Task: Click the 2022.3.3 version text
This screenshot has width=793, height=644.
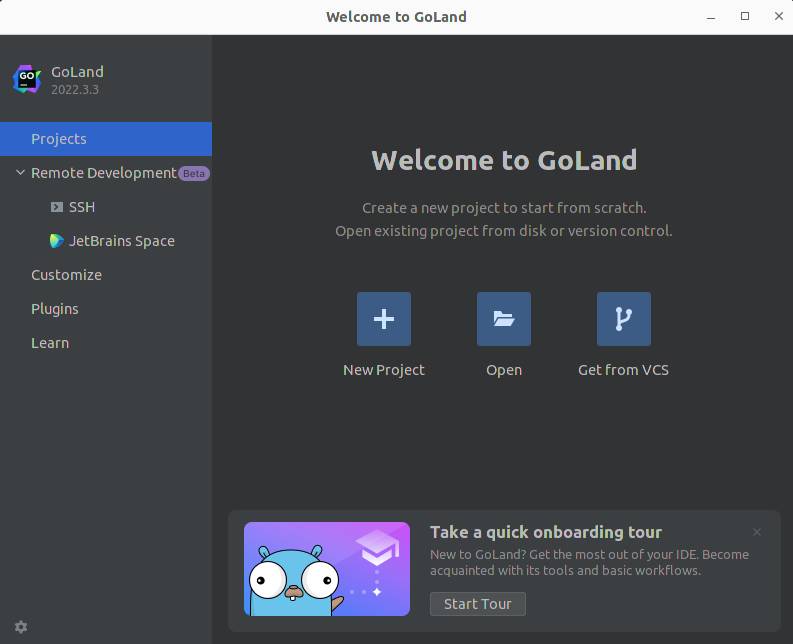Action: 75,90
